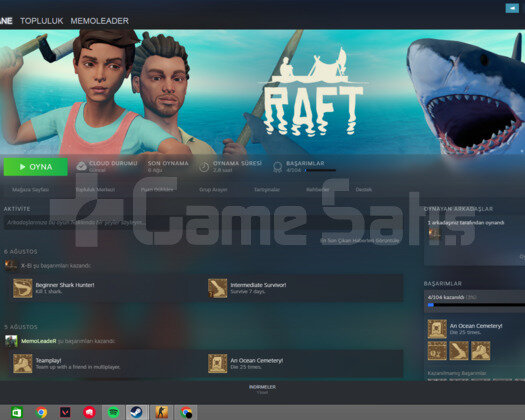Click the friend avatar under Oynayan Arkadaşlar
Image resolution: width=525 pixels, height=420 pixels.
point(435,234)
